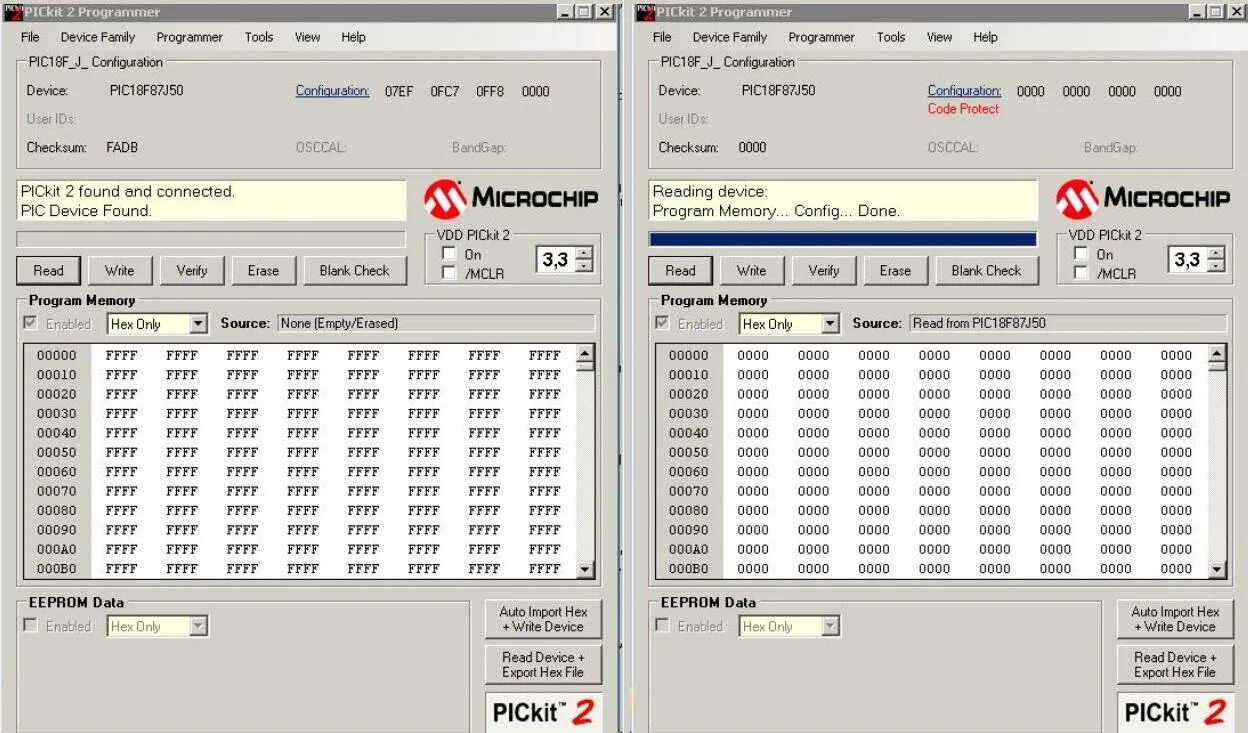Image resolution: width=1248 pixels, height=733 pixels.
Task: Click right window program memory scrollbar down arrow
Action: click(x=1217, y=569)
